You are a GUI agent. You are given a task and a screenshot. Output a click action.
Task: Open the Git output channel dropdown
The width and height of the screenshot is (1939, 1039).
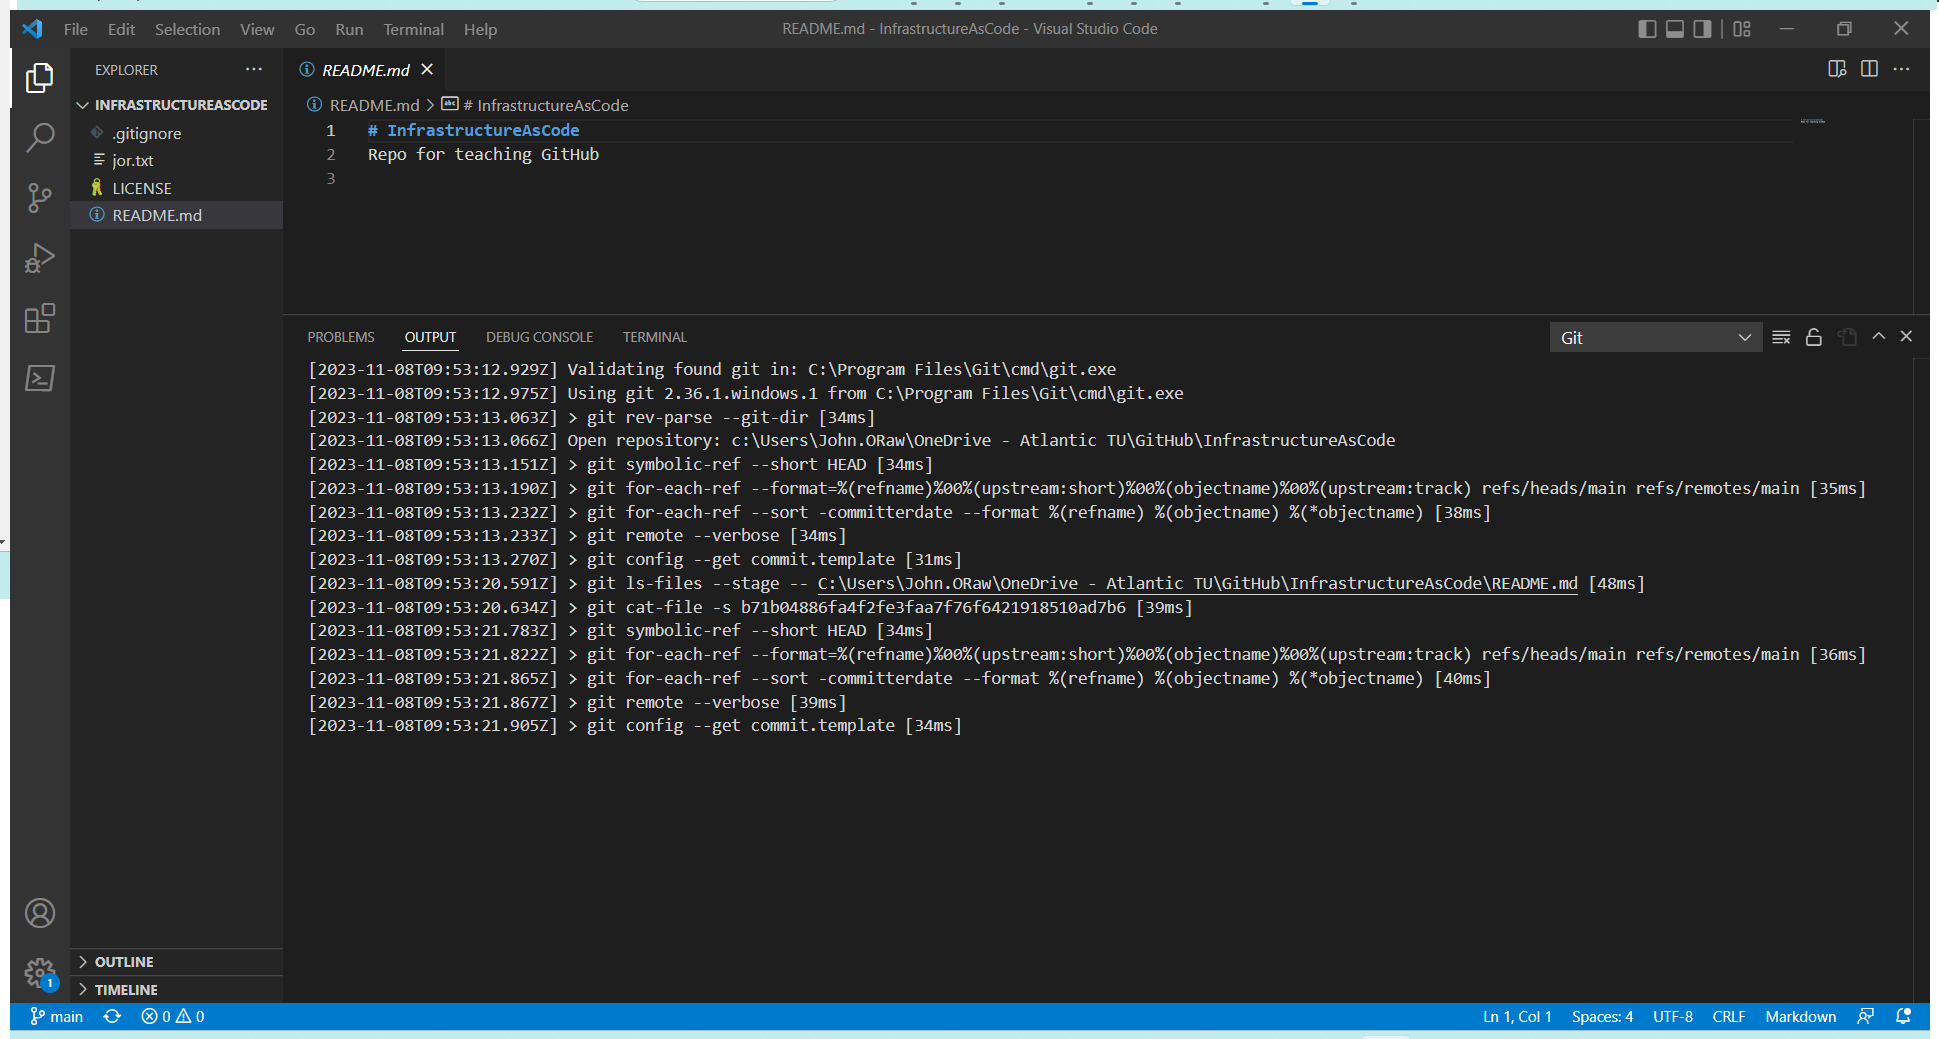click(1655, 338)
